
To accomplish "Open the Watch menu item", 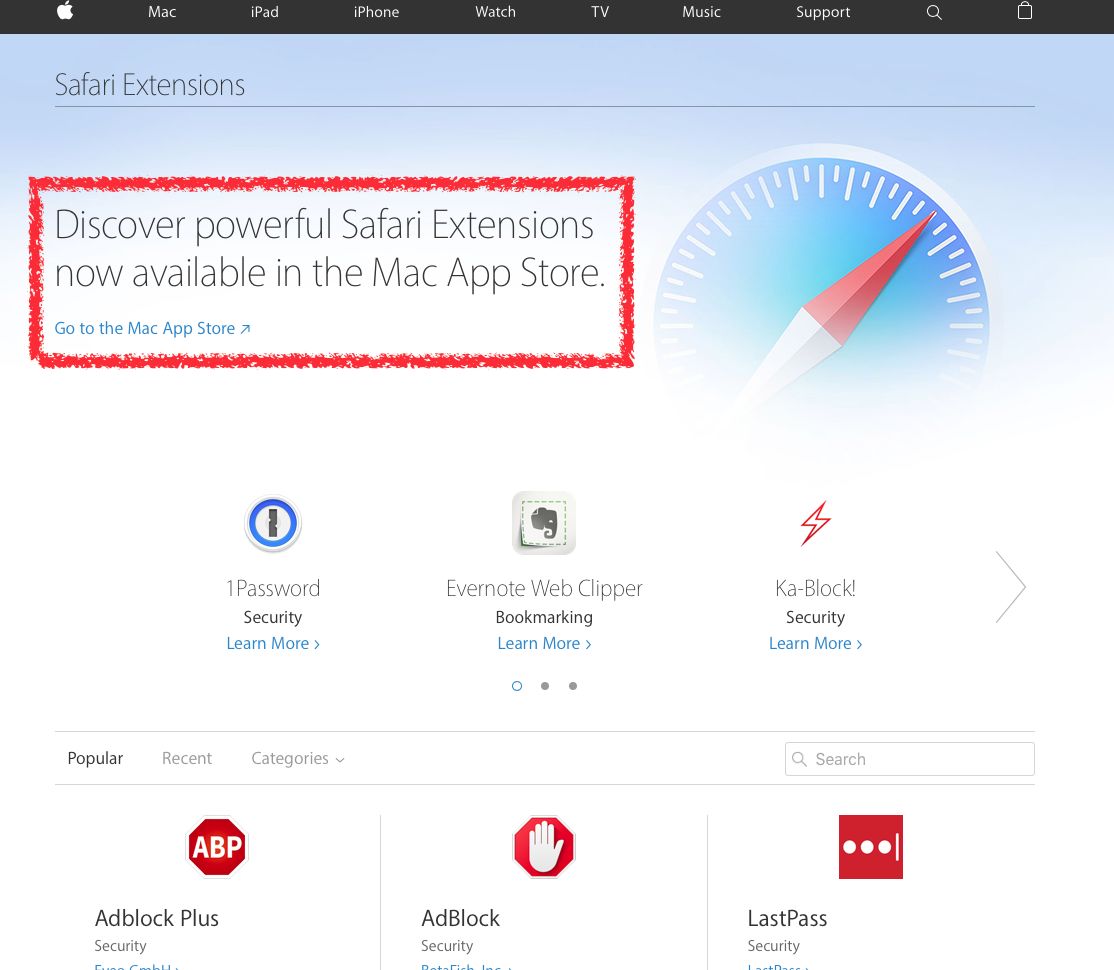I will (495, 11).
